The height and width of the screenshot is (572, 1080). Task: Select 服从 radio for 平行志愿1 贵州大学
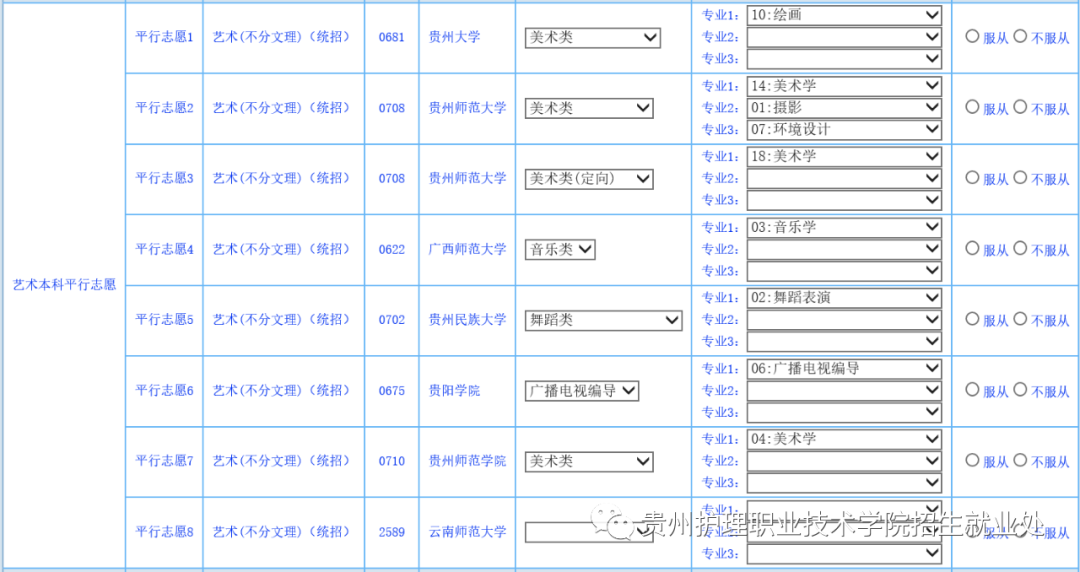(x=972, y=36)
